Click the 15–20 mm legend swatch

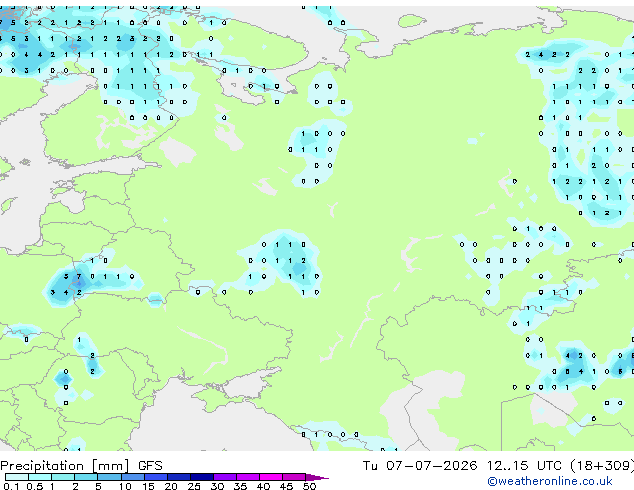(x=155, y=477)
